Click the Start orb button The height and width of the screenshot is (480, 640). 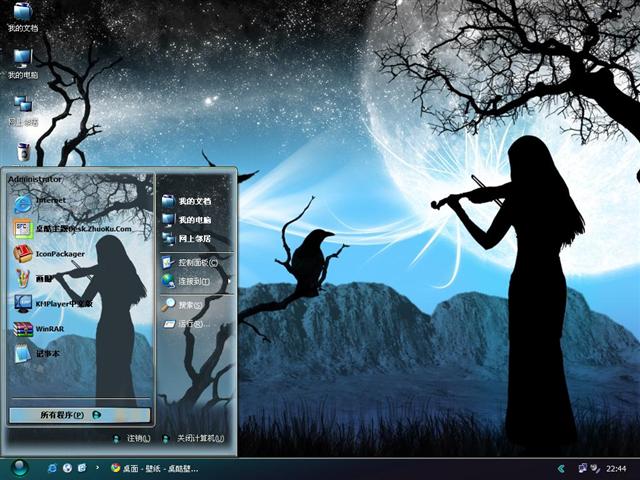(x=20, y=468)
